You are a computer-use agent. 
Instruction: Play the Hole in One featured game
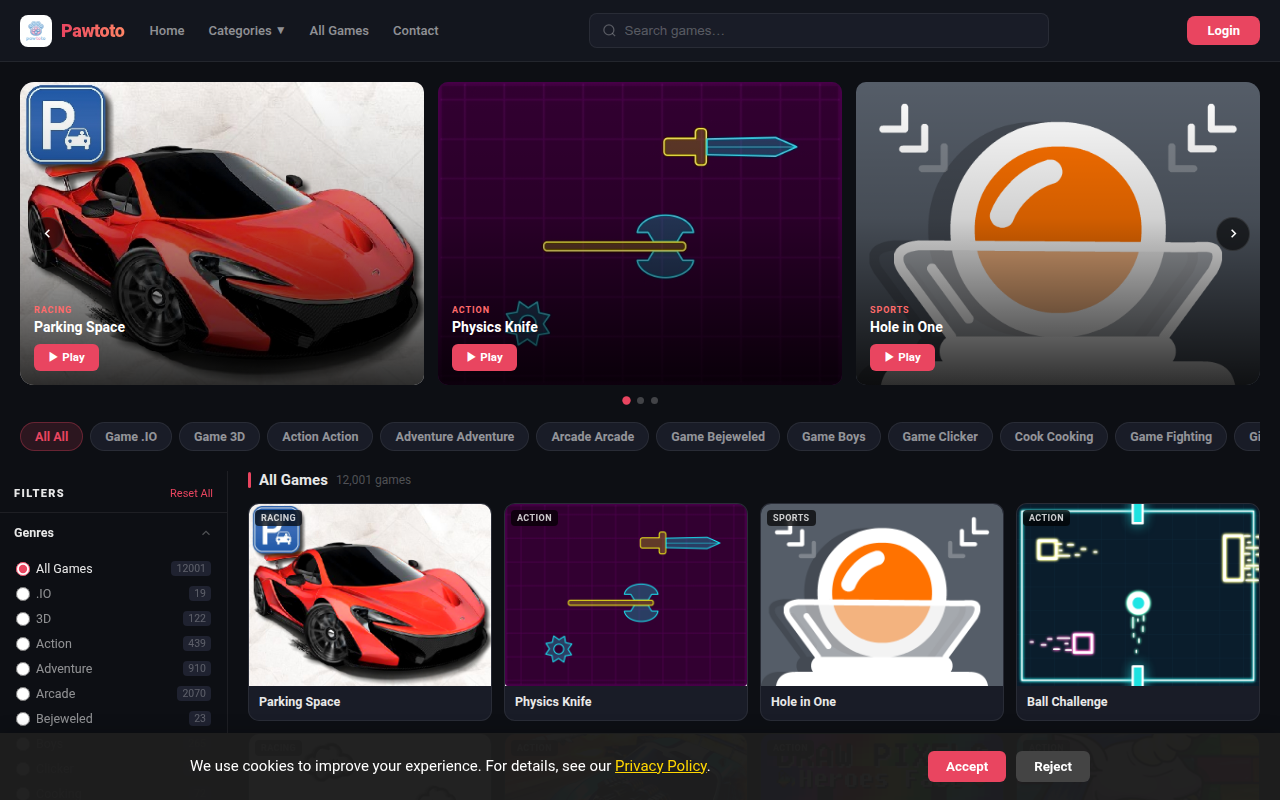point(902,357)
